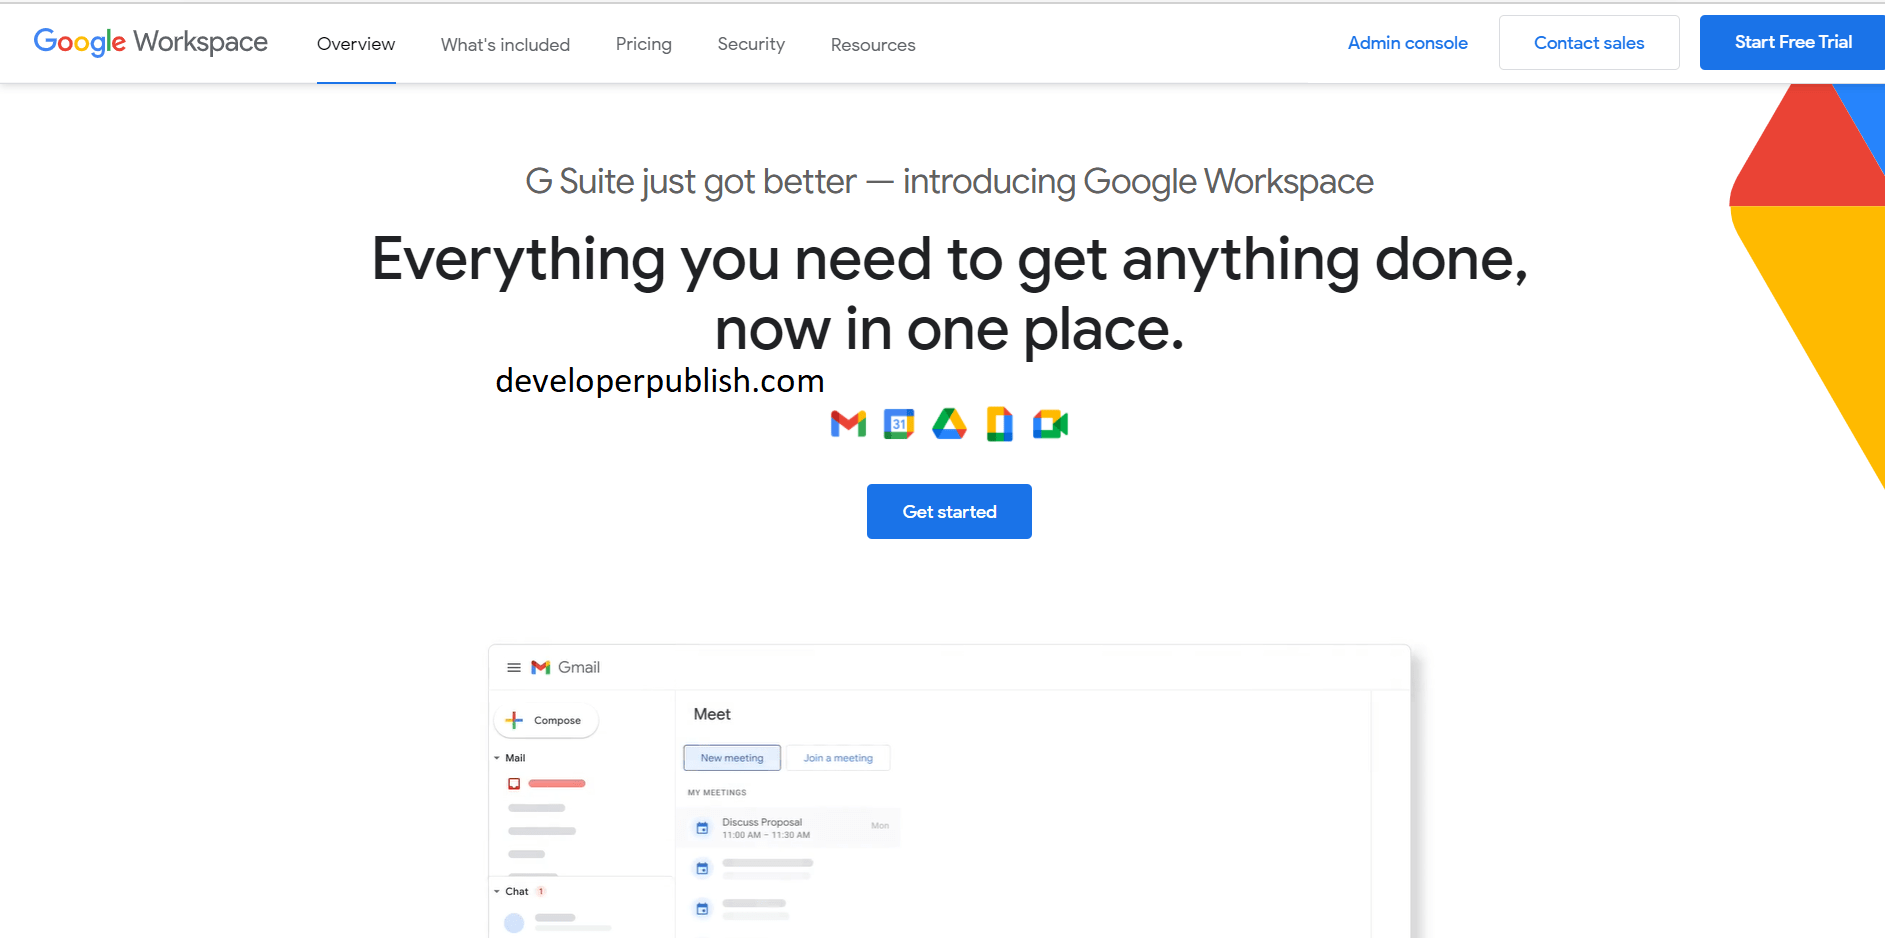Screen dimensions: 1885x938
Task: Click the Gmail icon under the headline
Action: 848,424
